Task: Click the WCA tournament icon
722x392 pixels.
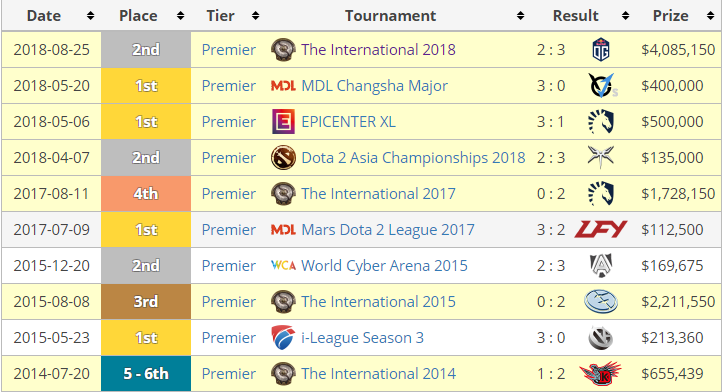Action: [283, 265]
